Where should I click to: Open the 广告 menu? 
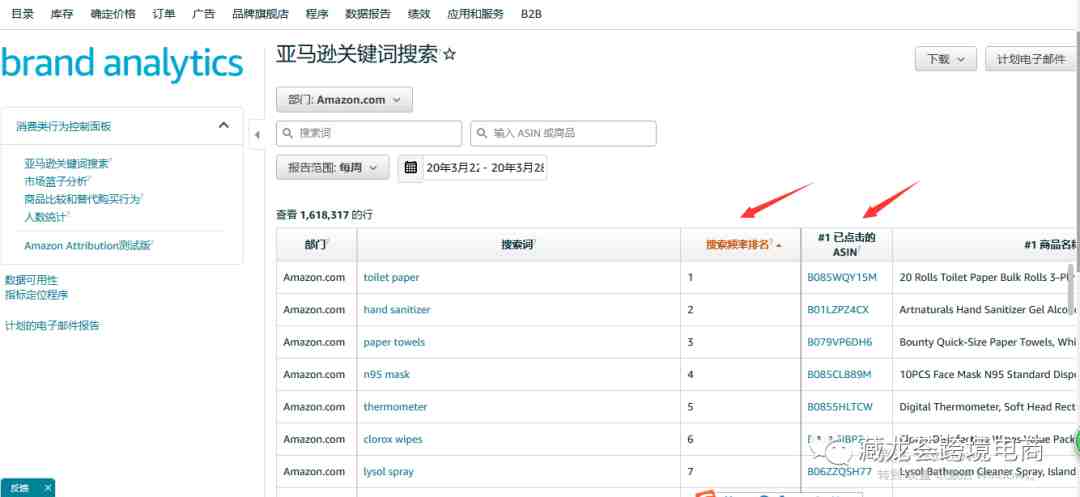(x=204, y=14)
